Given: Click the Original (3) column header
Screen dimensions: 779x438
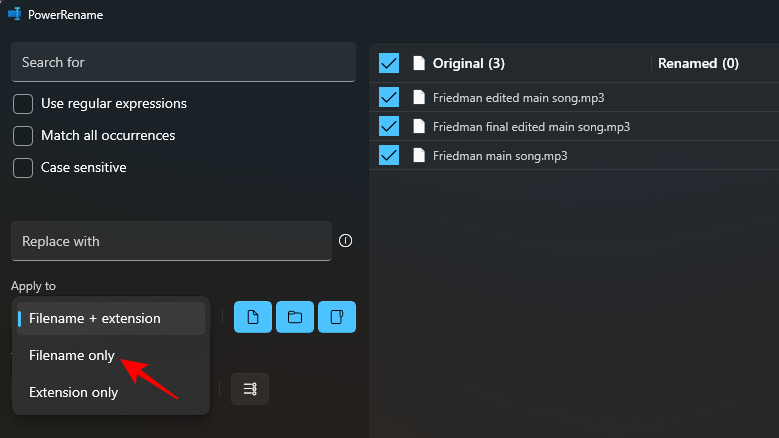Looking at the screenshot, I should coord(468,63).
